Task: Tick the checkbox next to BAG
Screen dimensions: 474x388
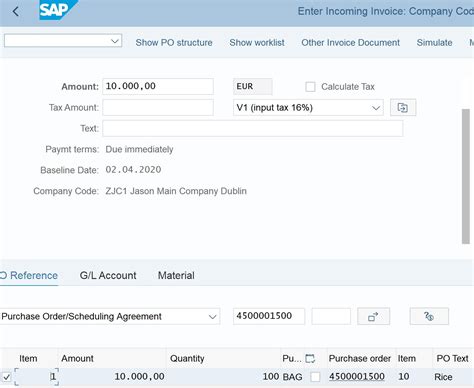Action: point(315,377)
